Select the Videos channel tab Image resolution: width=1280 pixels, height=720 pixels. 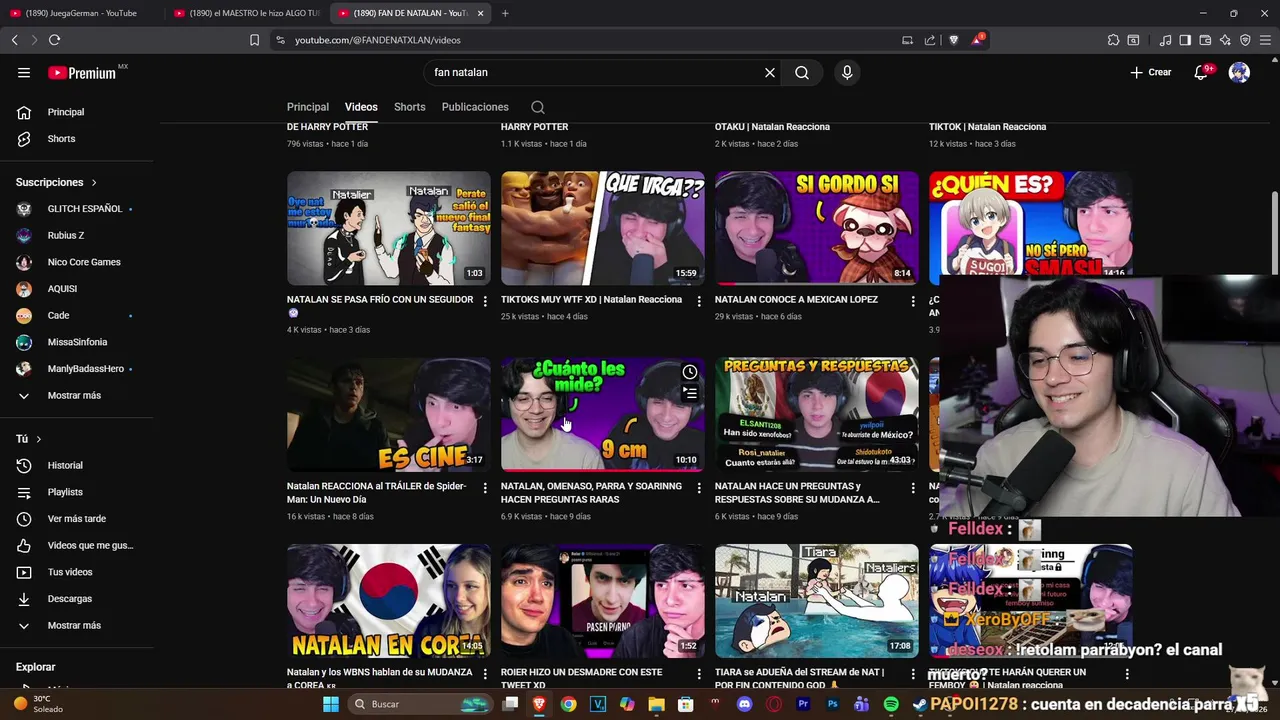361,107
